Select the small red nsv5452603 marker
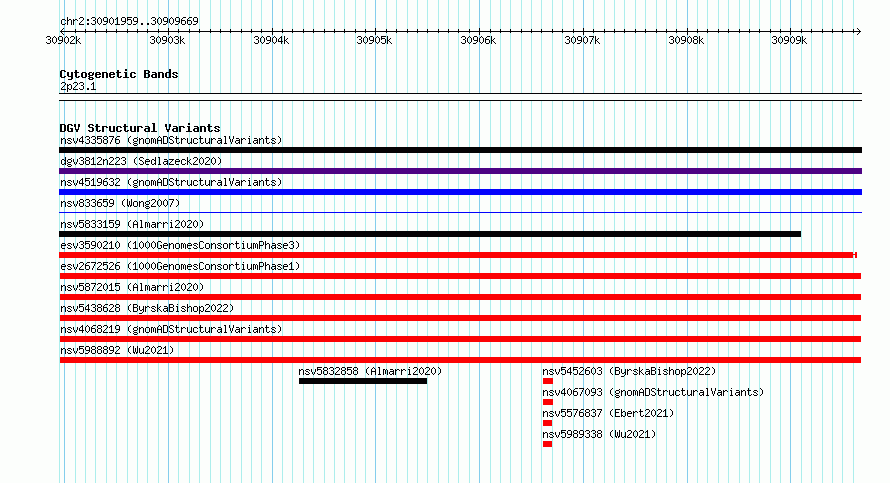The image size is (890, 483). pyautogui.click(x=548, y=381)
